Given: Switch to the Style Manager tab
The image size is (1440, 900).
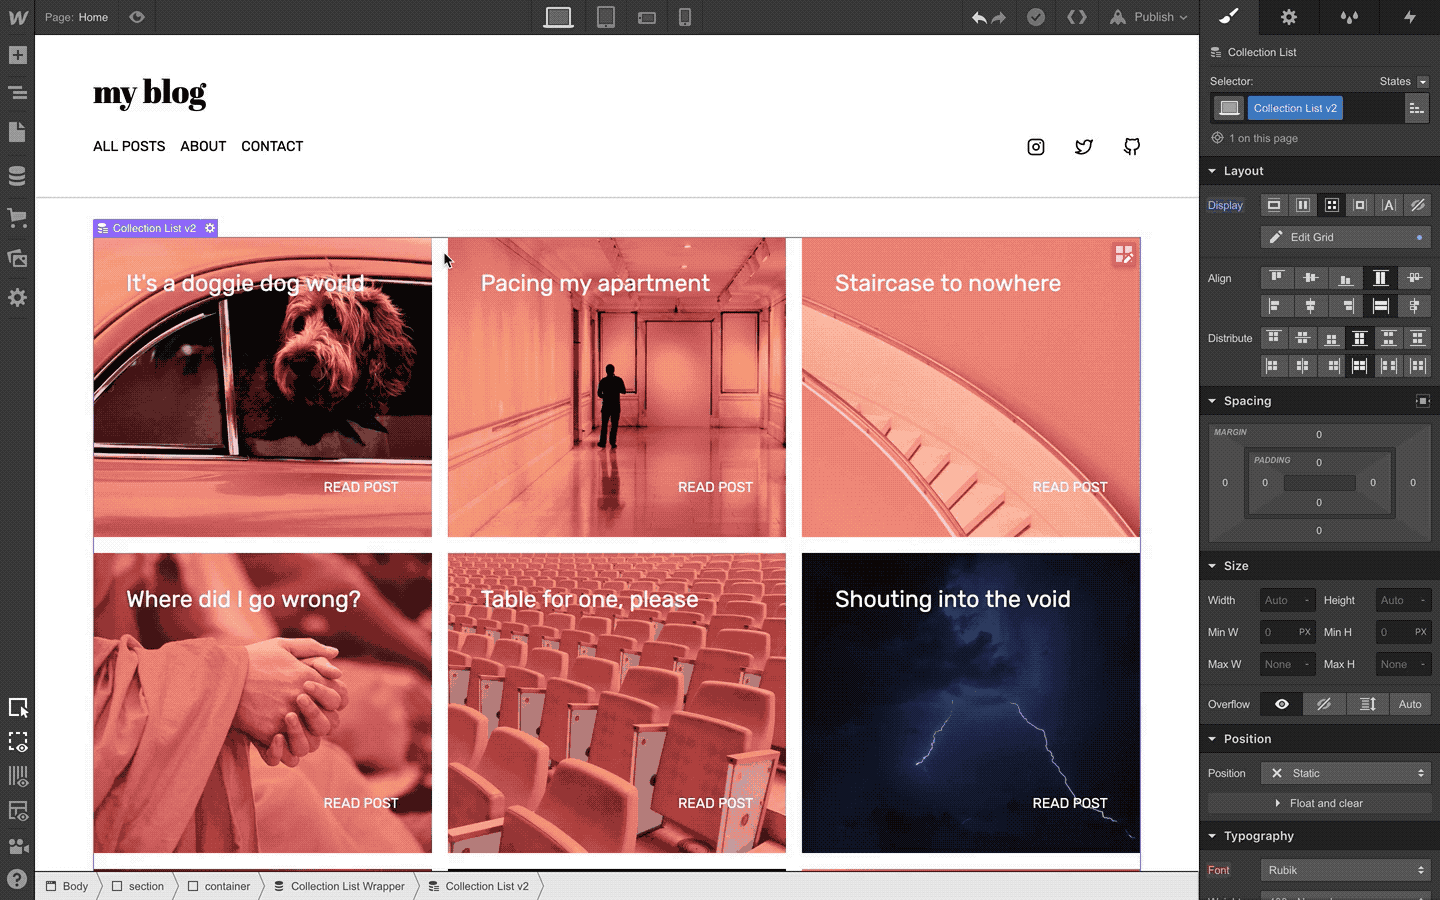Looking at the screenshot, I should pyautogui.click(x=1349, y=17).
